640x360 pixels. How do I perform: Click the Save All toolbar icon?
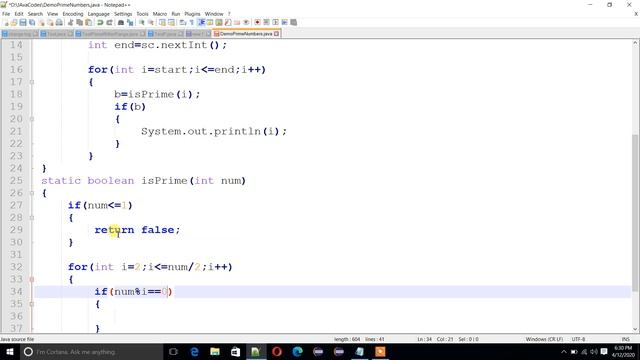click(32, 22)
